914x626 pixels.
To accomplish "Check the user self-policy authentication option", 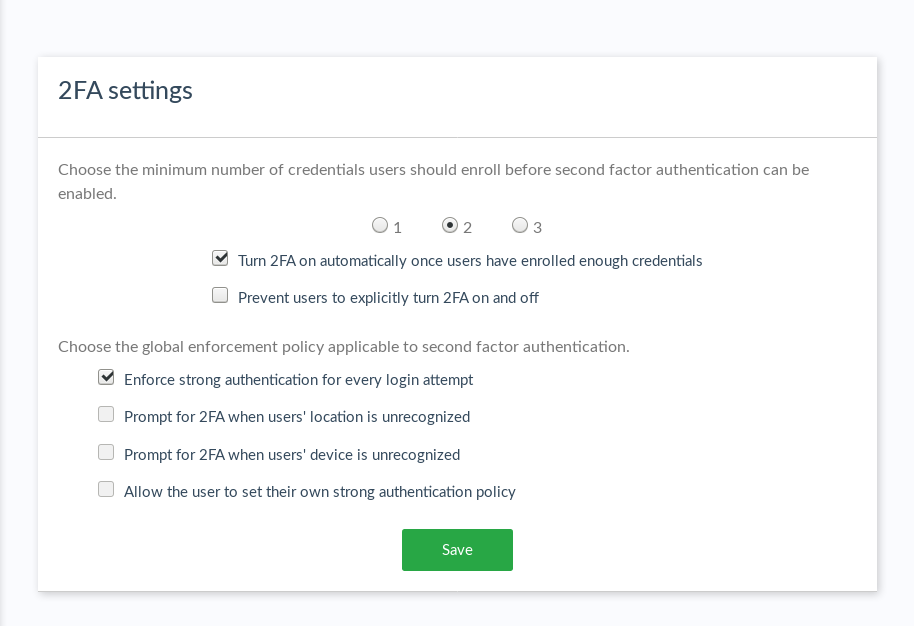I will coord(106,489).
